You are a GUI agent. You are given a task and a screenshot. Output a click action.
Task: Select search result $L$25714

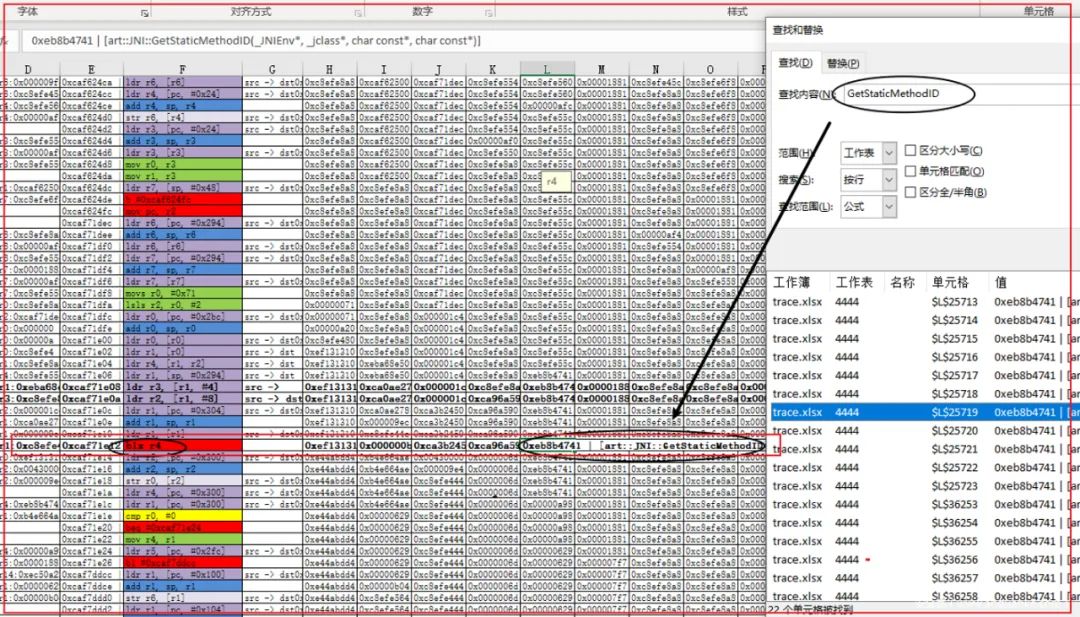pyautogui.click(x=924, y=320)
